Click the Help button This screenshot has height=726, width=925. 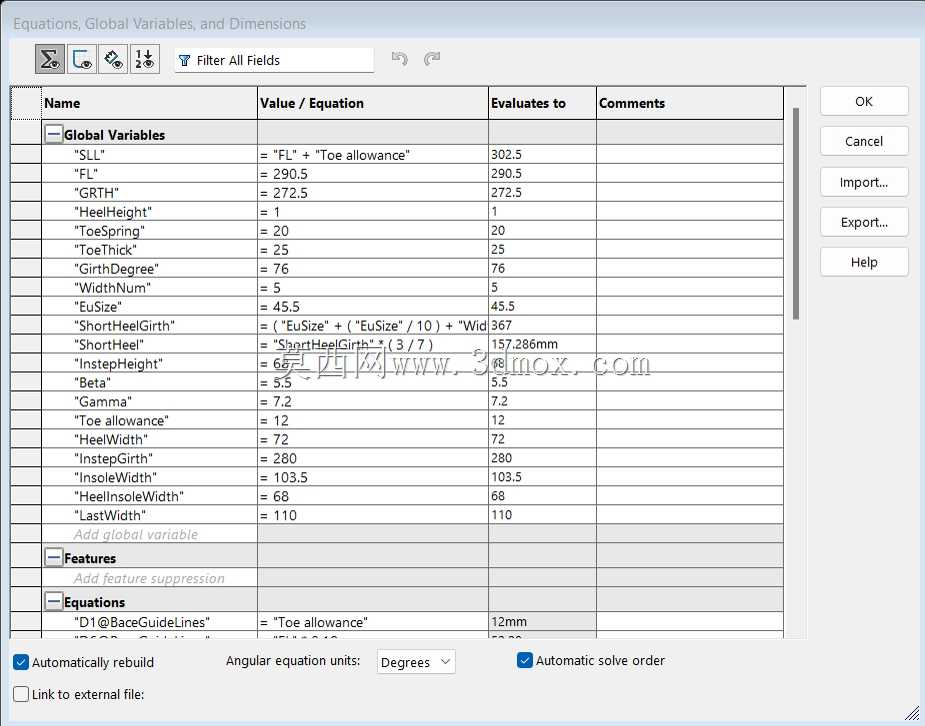point(864,262)
